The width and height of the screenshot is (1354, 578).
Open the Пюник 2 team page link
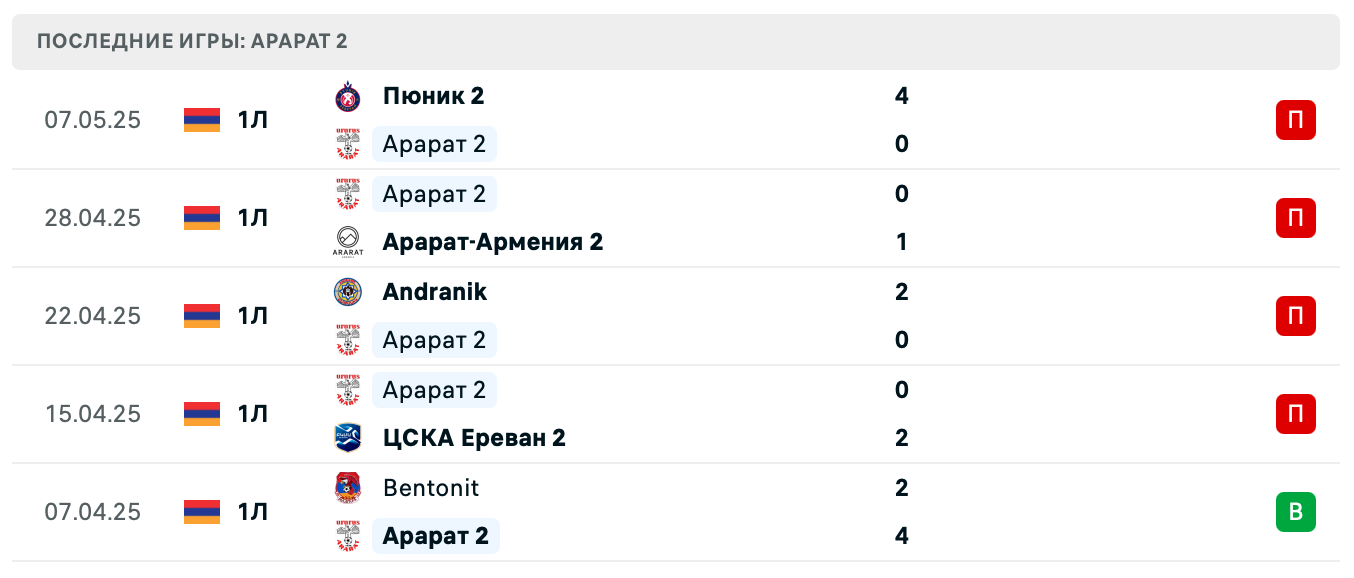pos(432,96)
